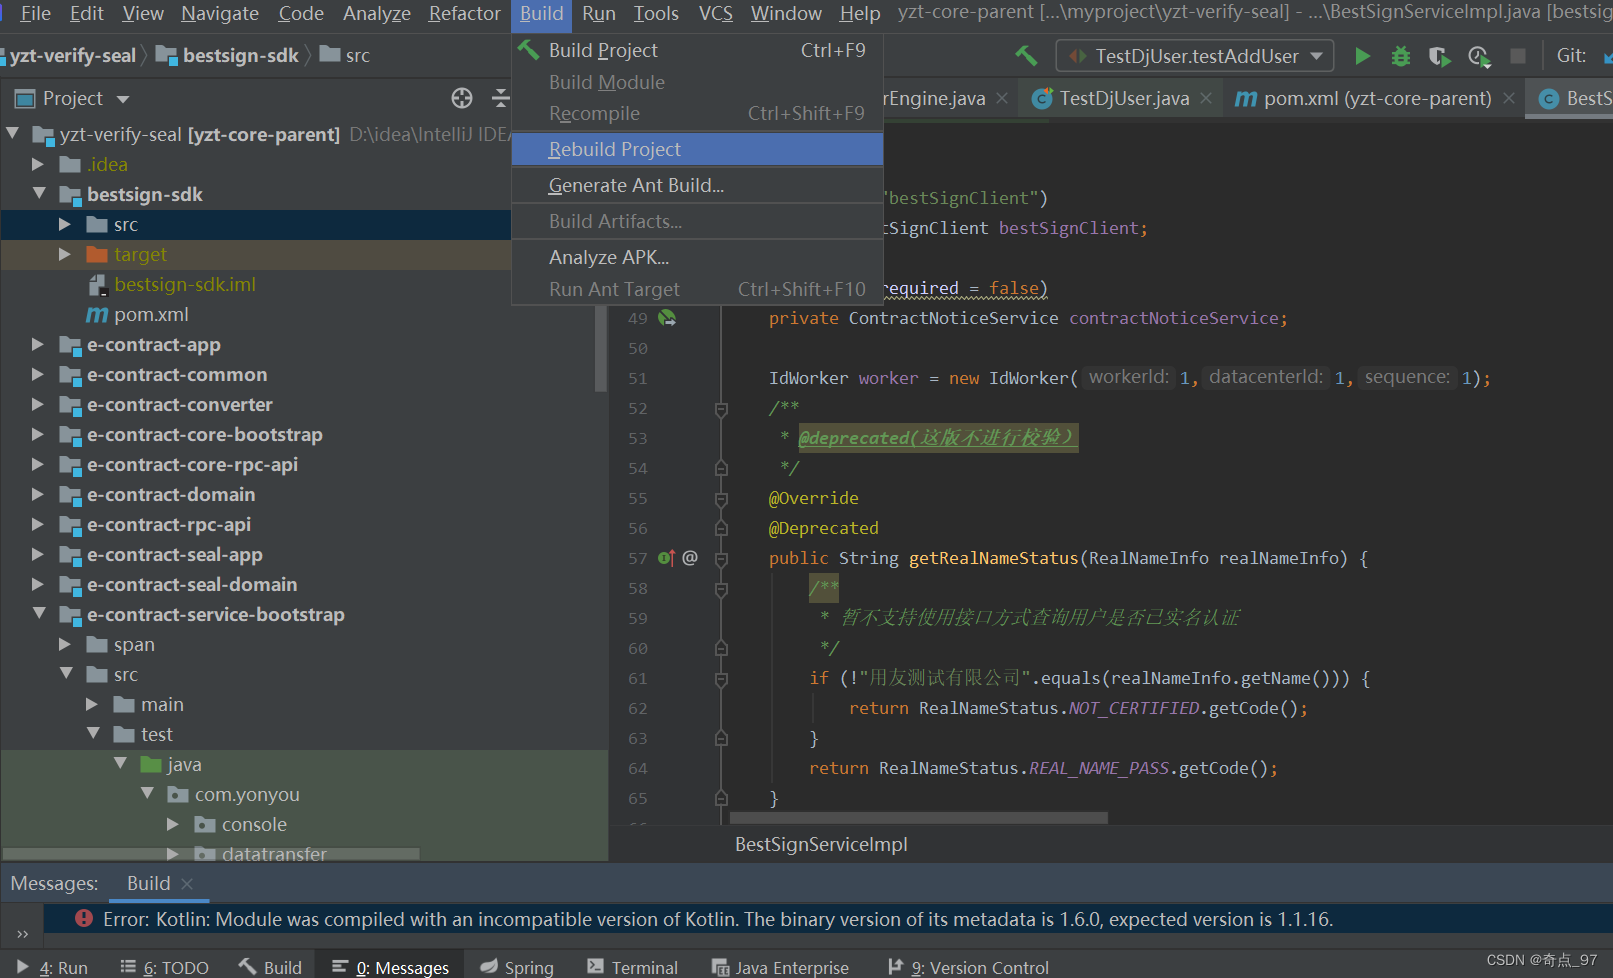
Task: Expand the main folder under src
Action: click(x=92, y=704)
